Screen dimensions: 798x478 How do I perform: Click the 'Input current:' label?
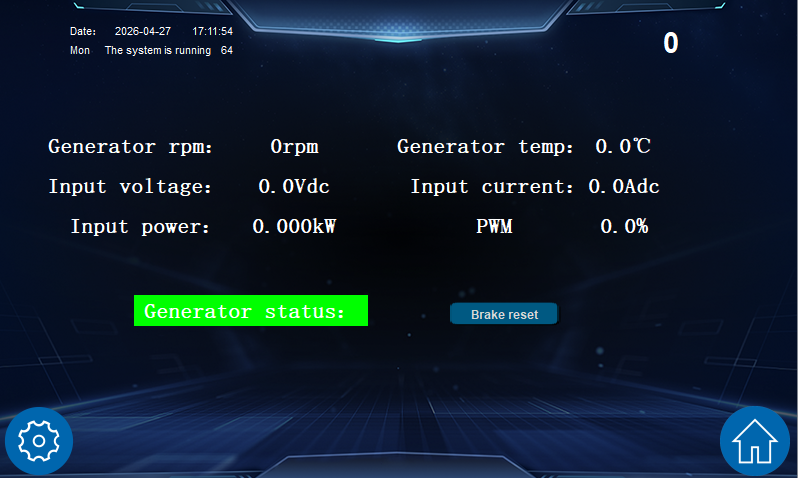point(492,186)
